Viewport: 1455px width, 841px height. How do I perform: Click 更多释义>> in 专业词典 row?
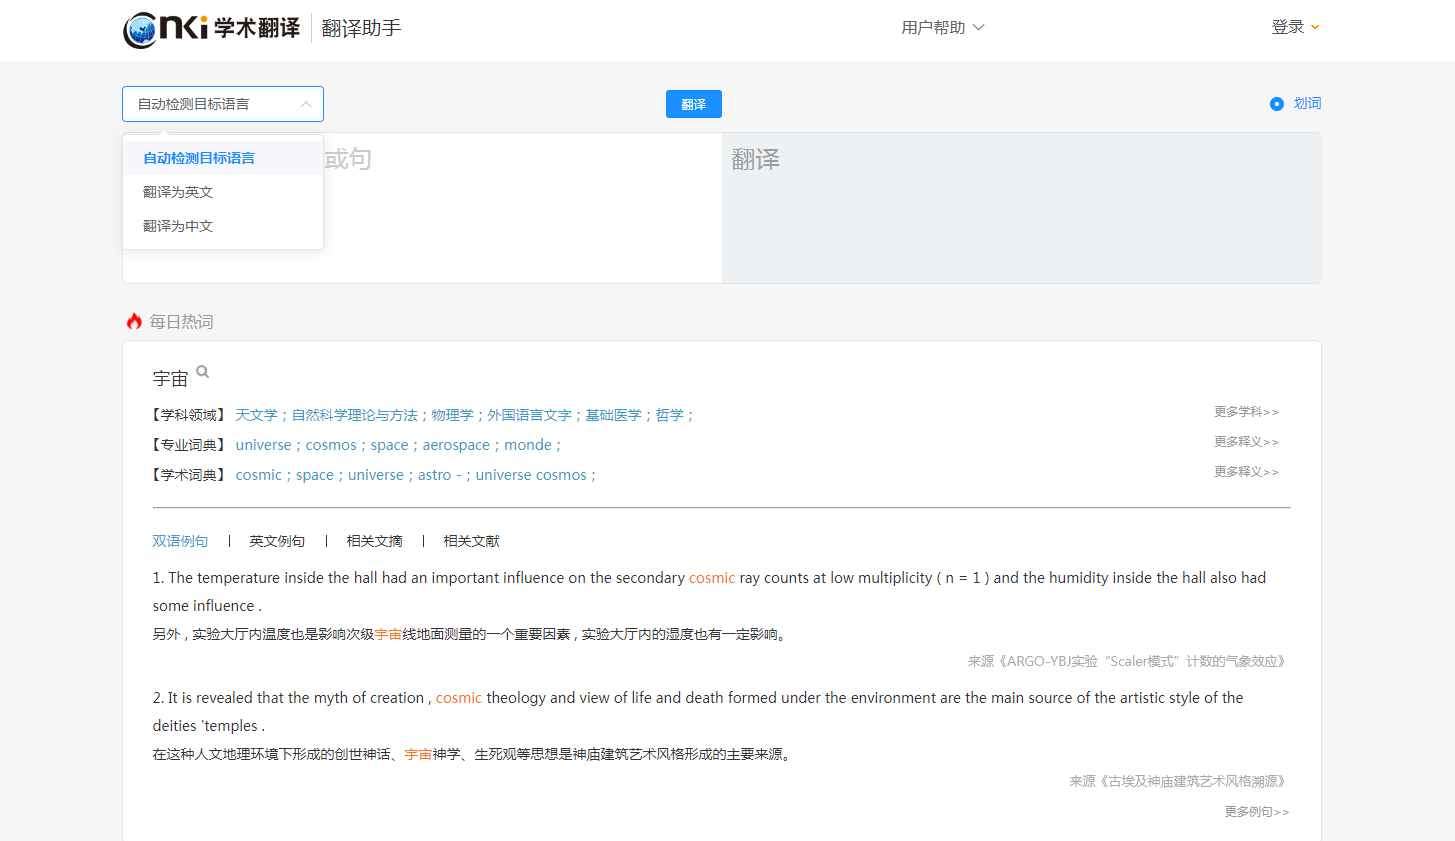click(1246, 442)
